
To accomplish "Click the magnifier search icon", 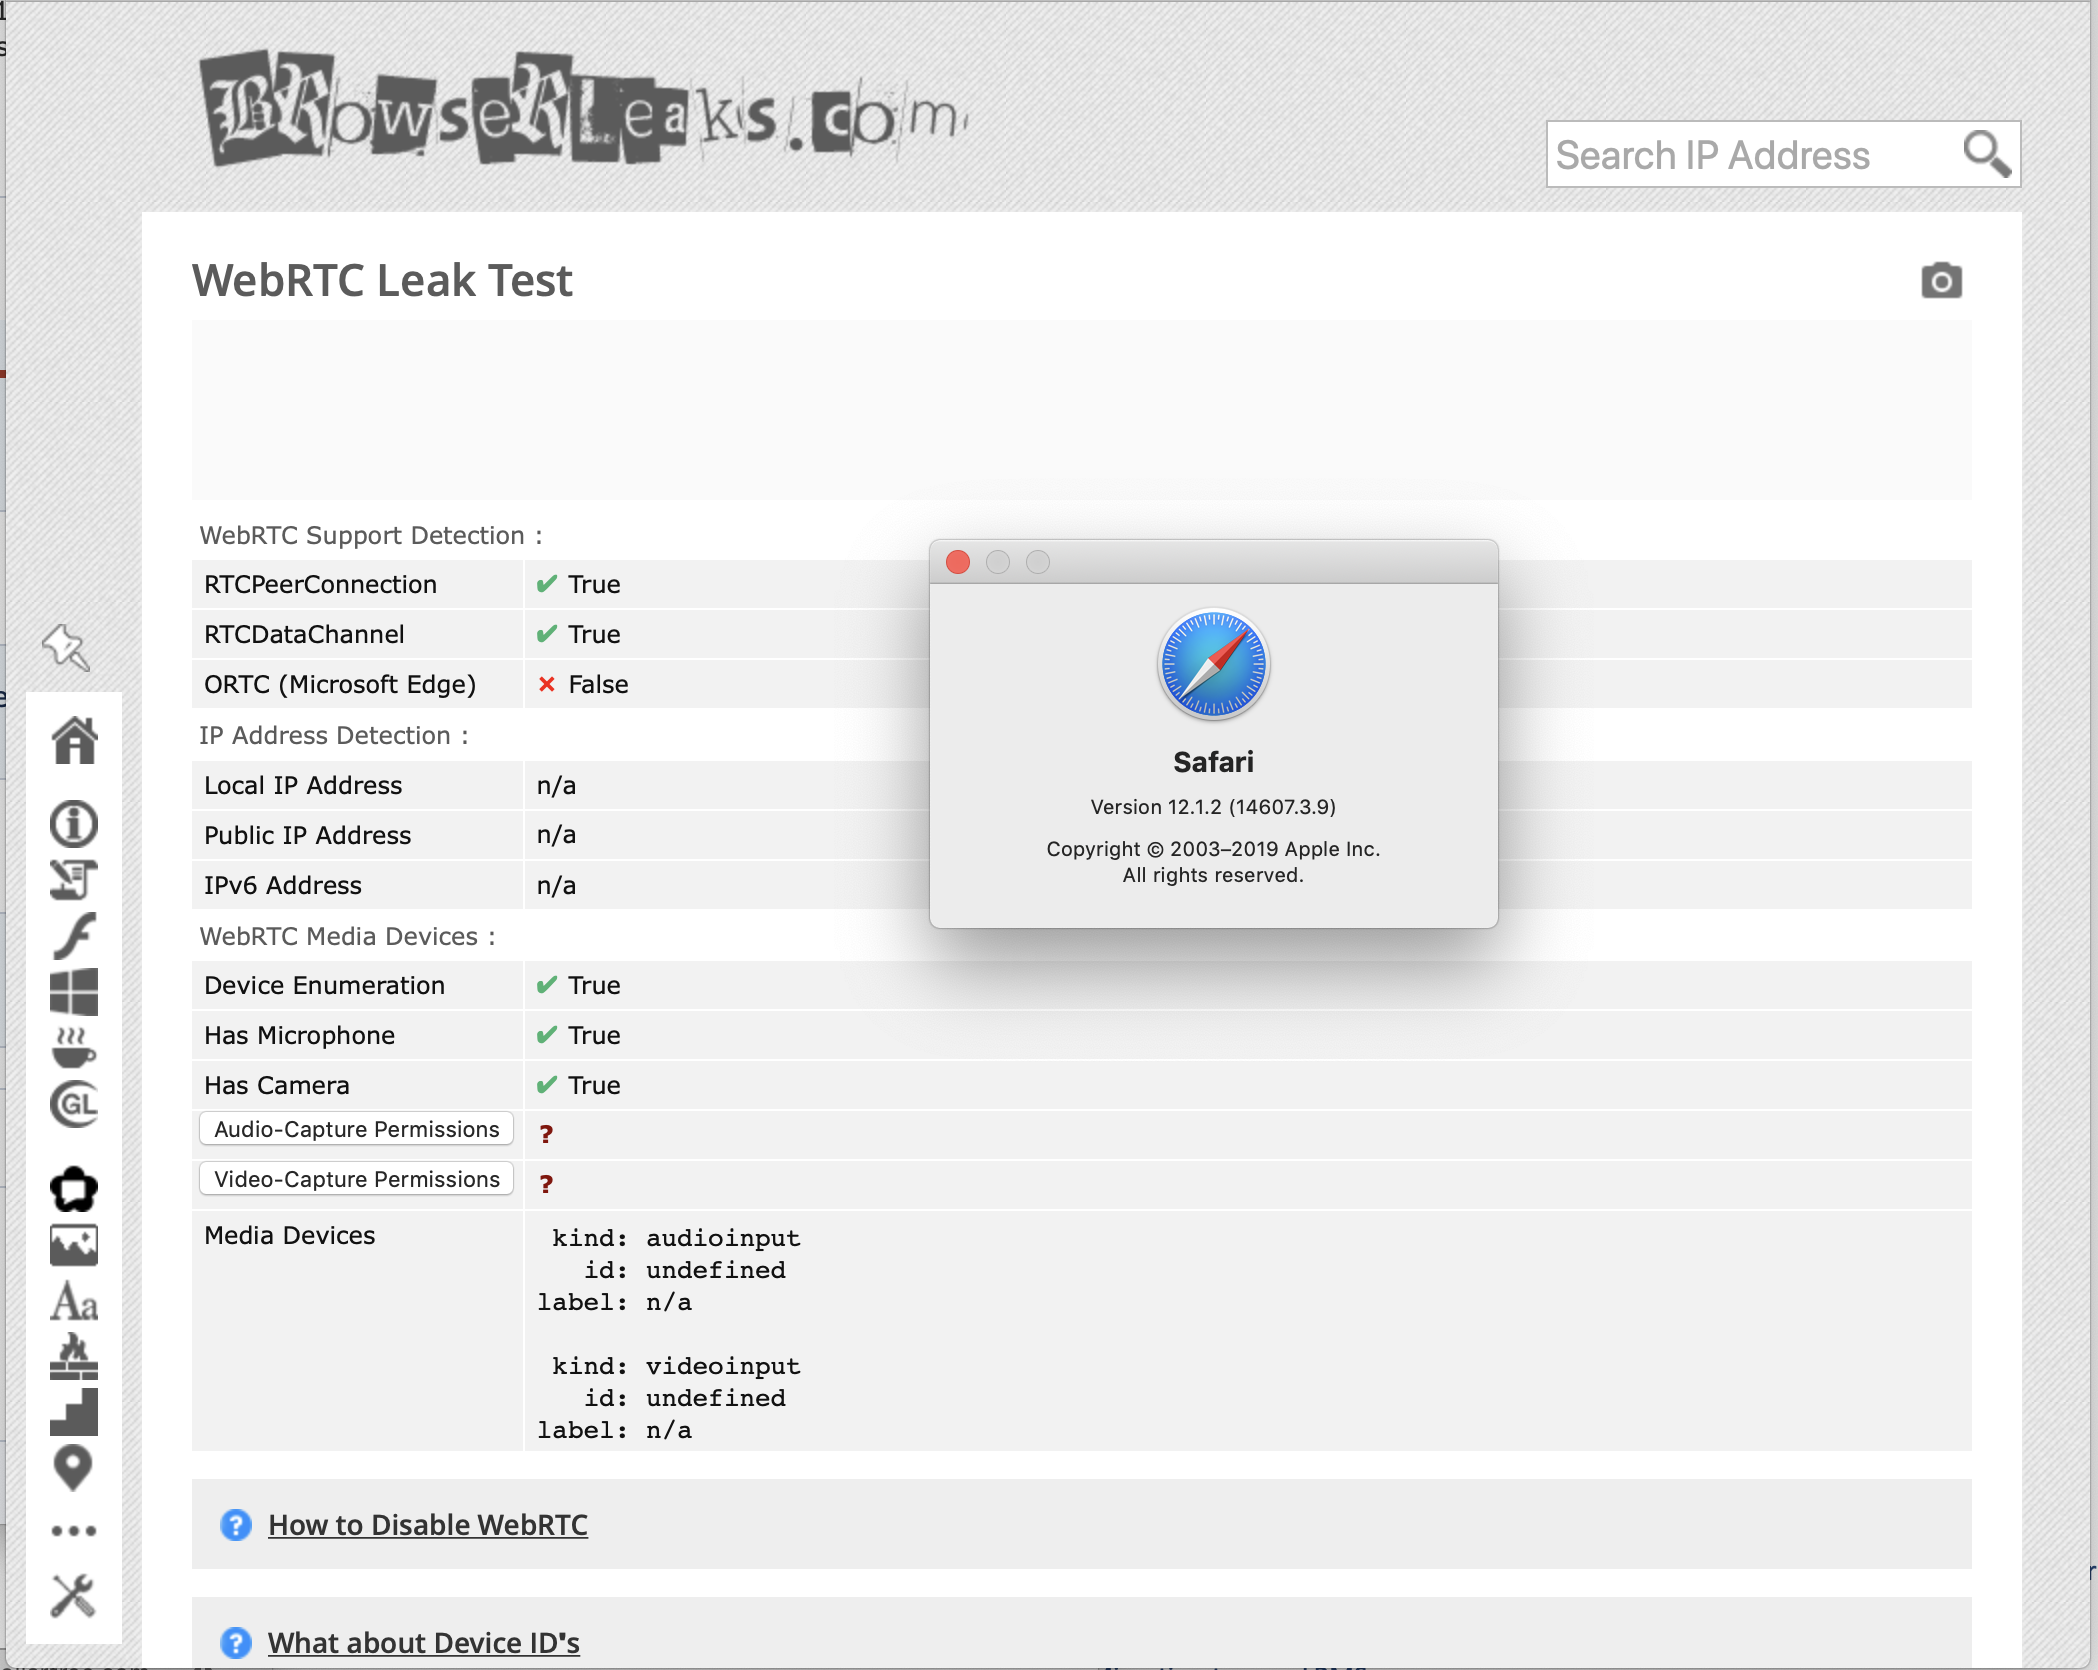I will pos(1985,154).
